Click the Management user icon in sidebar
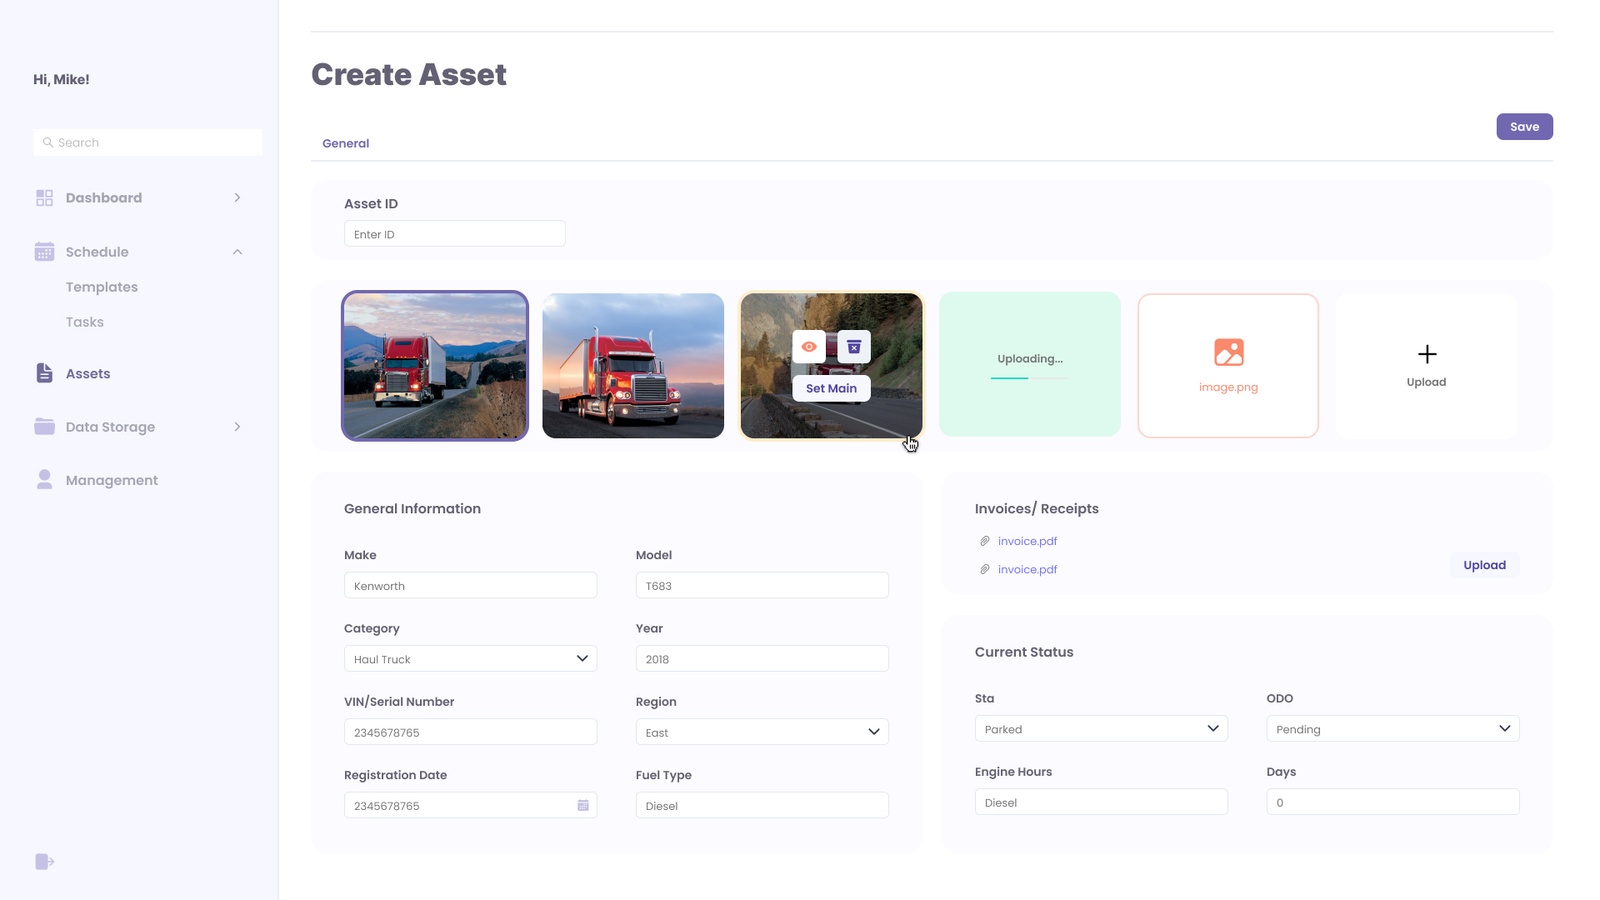The height and width of the screenshot is (900, 1600). (44, 480)
